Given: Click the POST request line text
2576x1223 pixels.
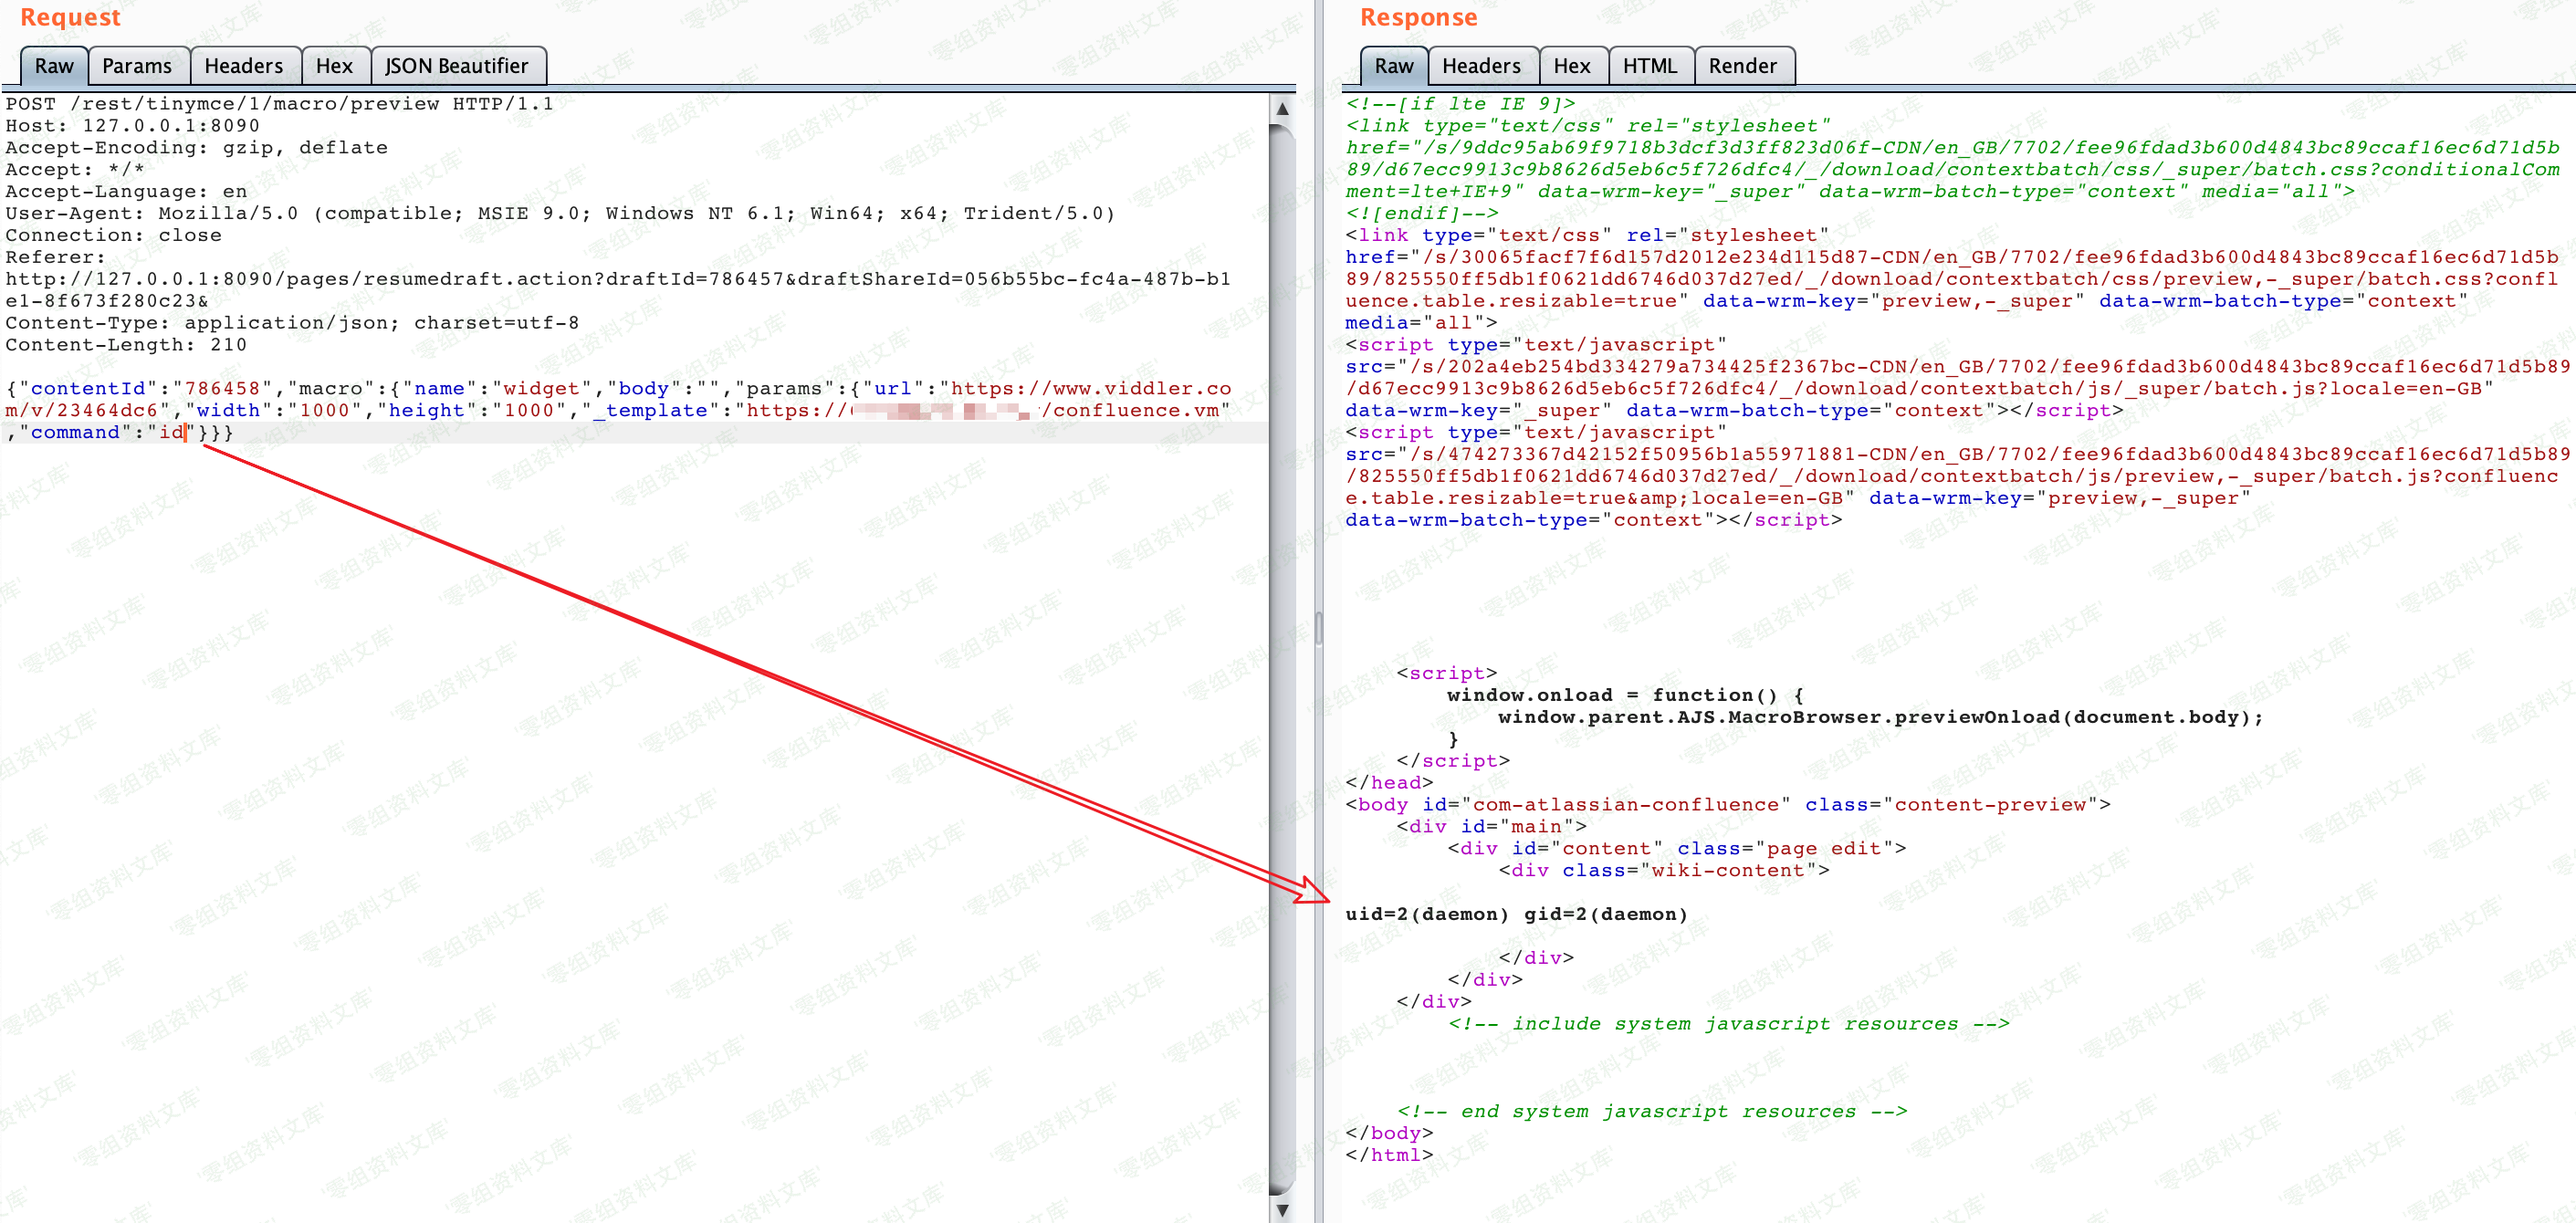Looking at the screenshot, I should (278, 104).
